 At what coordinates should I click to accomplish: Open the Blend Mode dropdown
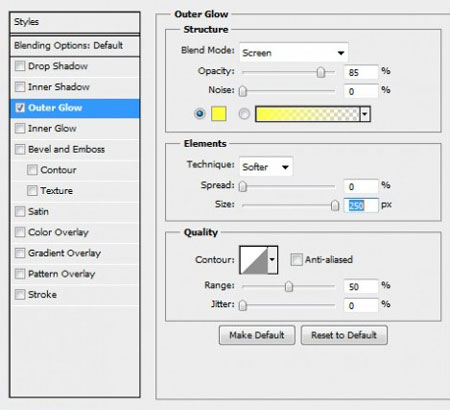point(294,52)
